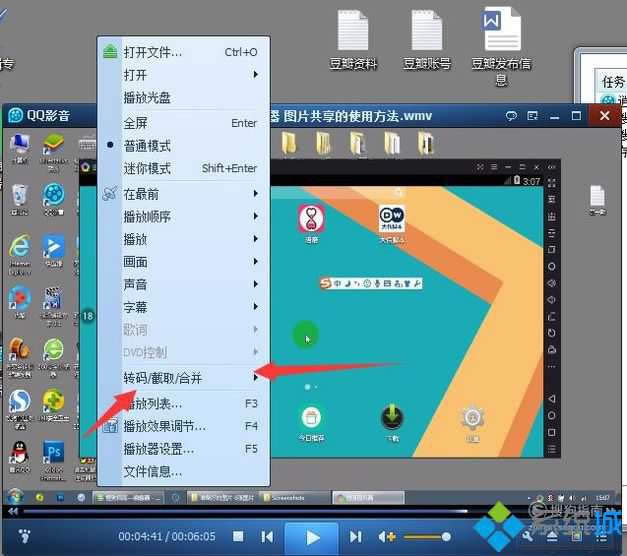The width and height of the screenshot is (627, 556).
Task: Stop playback with the stop button
Action: tap(238, 536)
